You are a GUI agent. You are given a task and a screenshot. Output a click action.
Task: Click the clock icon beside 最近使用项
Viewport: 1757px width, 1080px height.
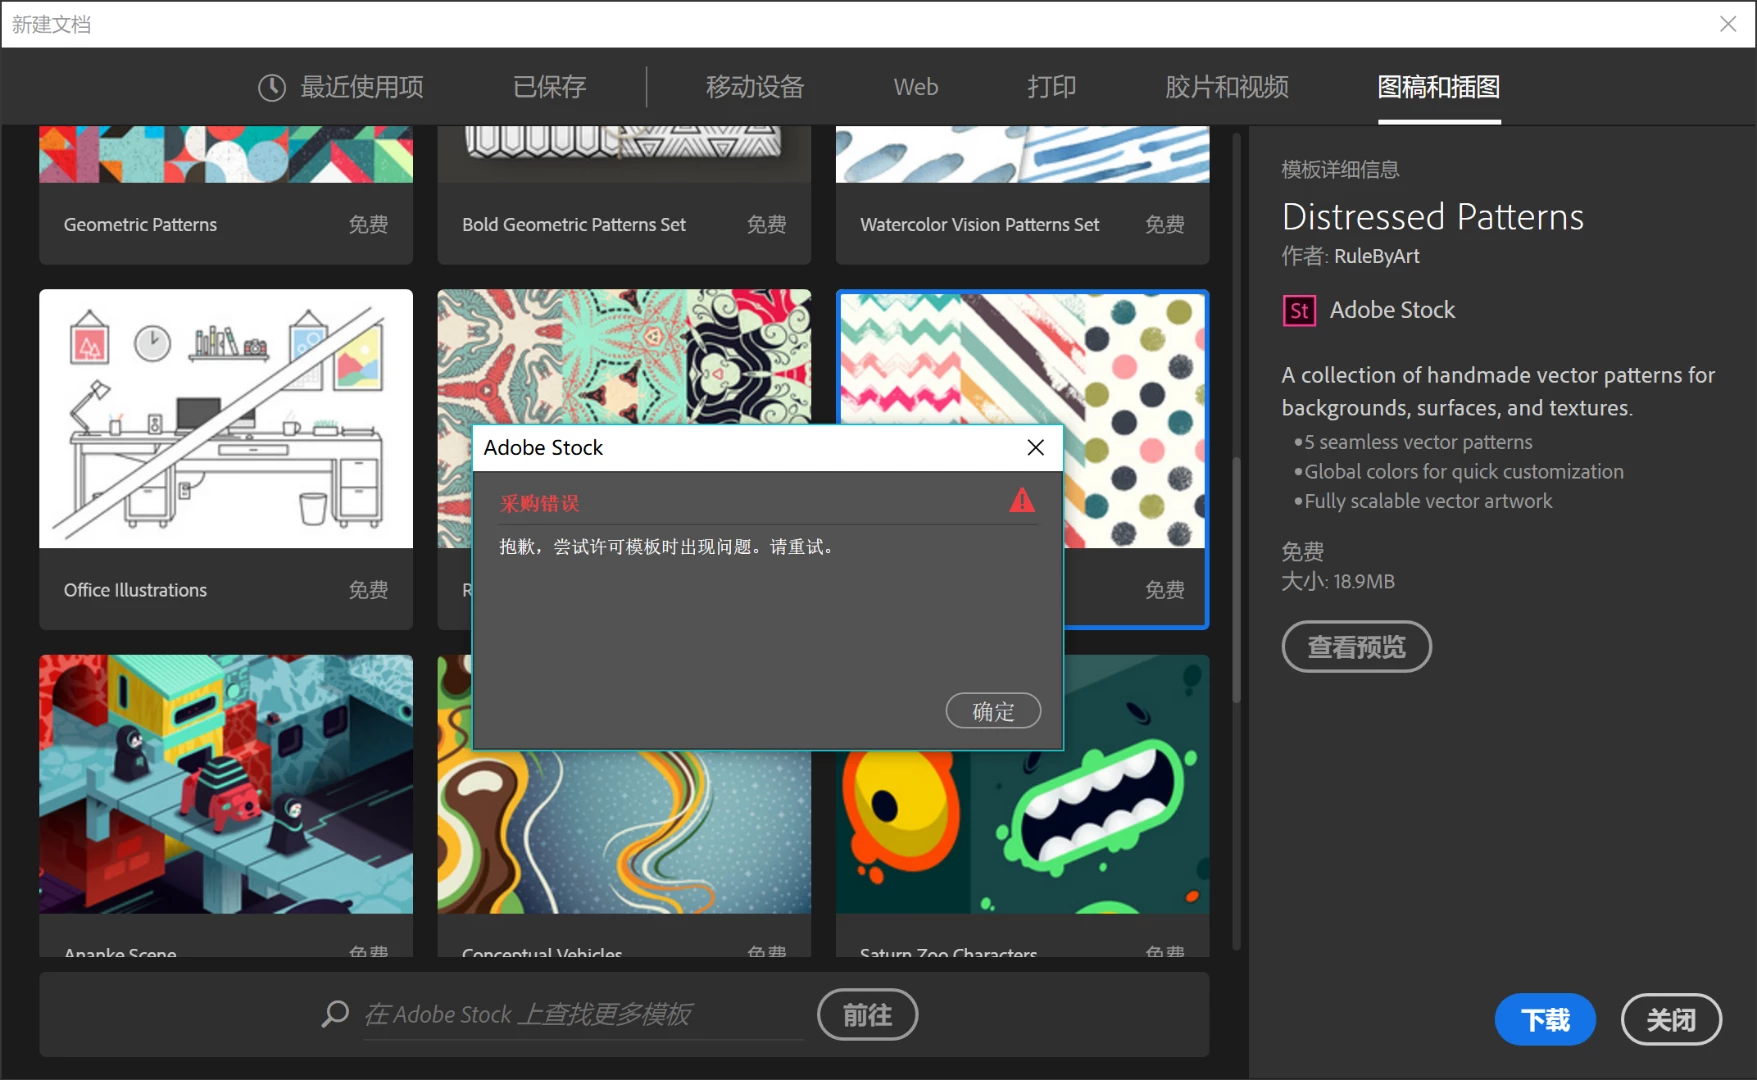click(272, 88)
